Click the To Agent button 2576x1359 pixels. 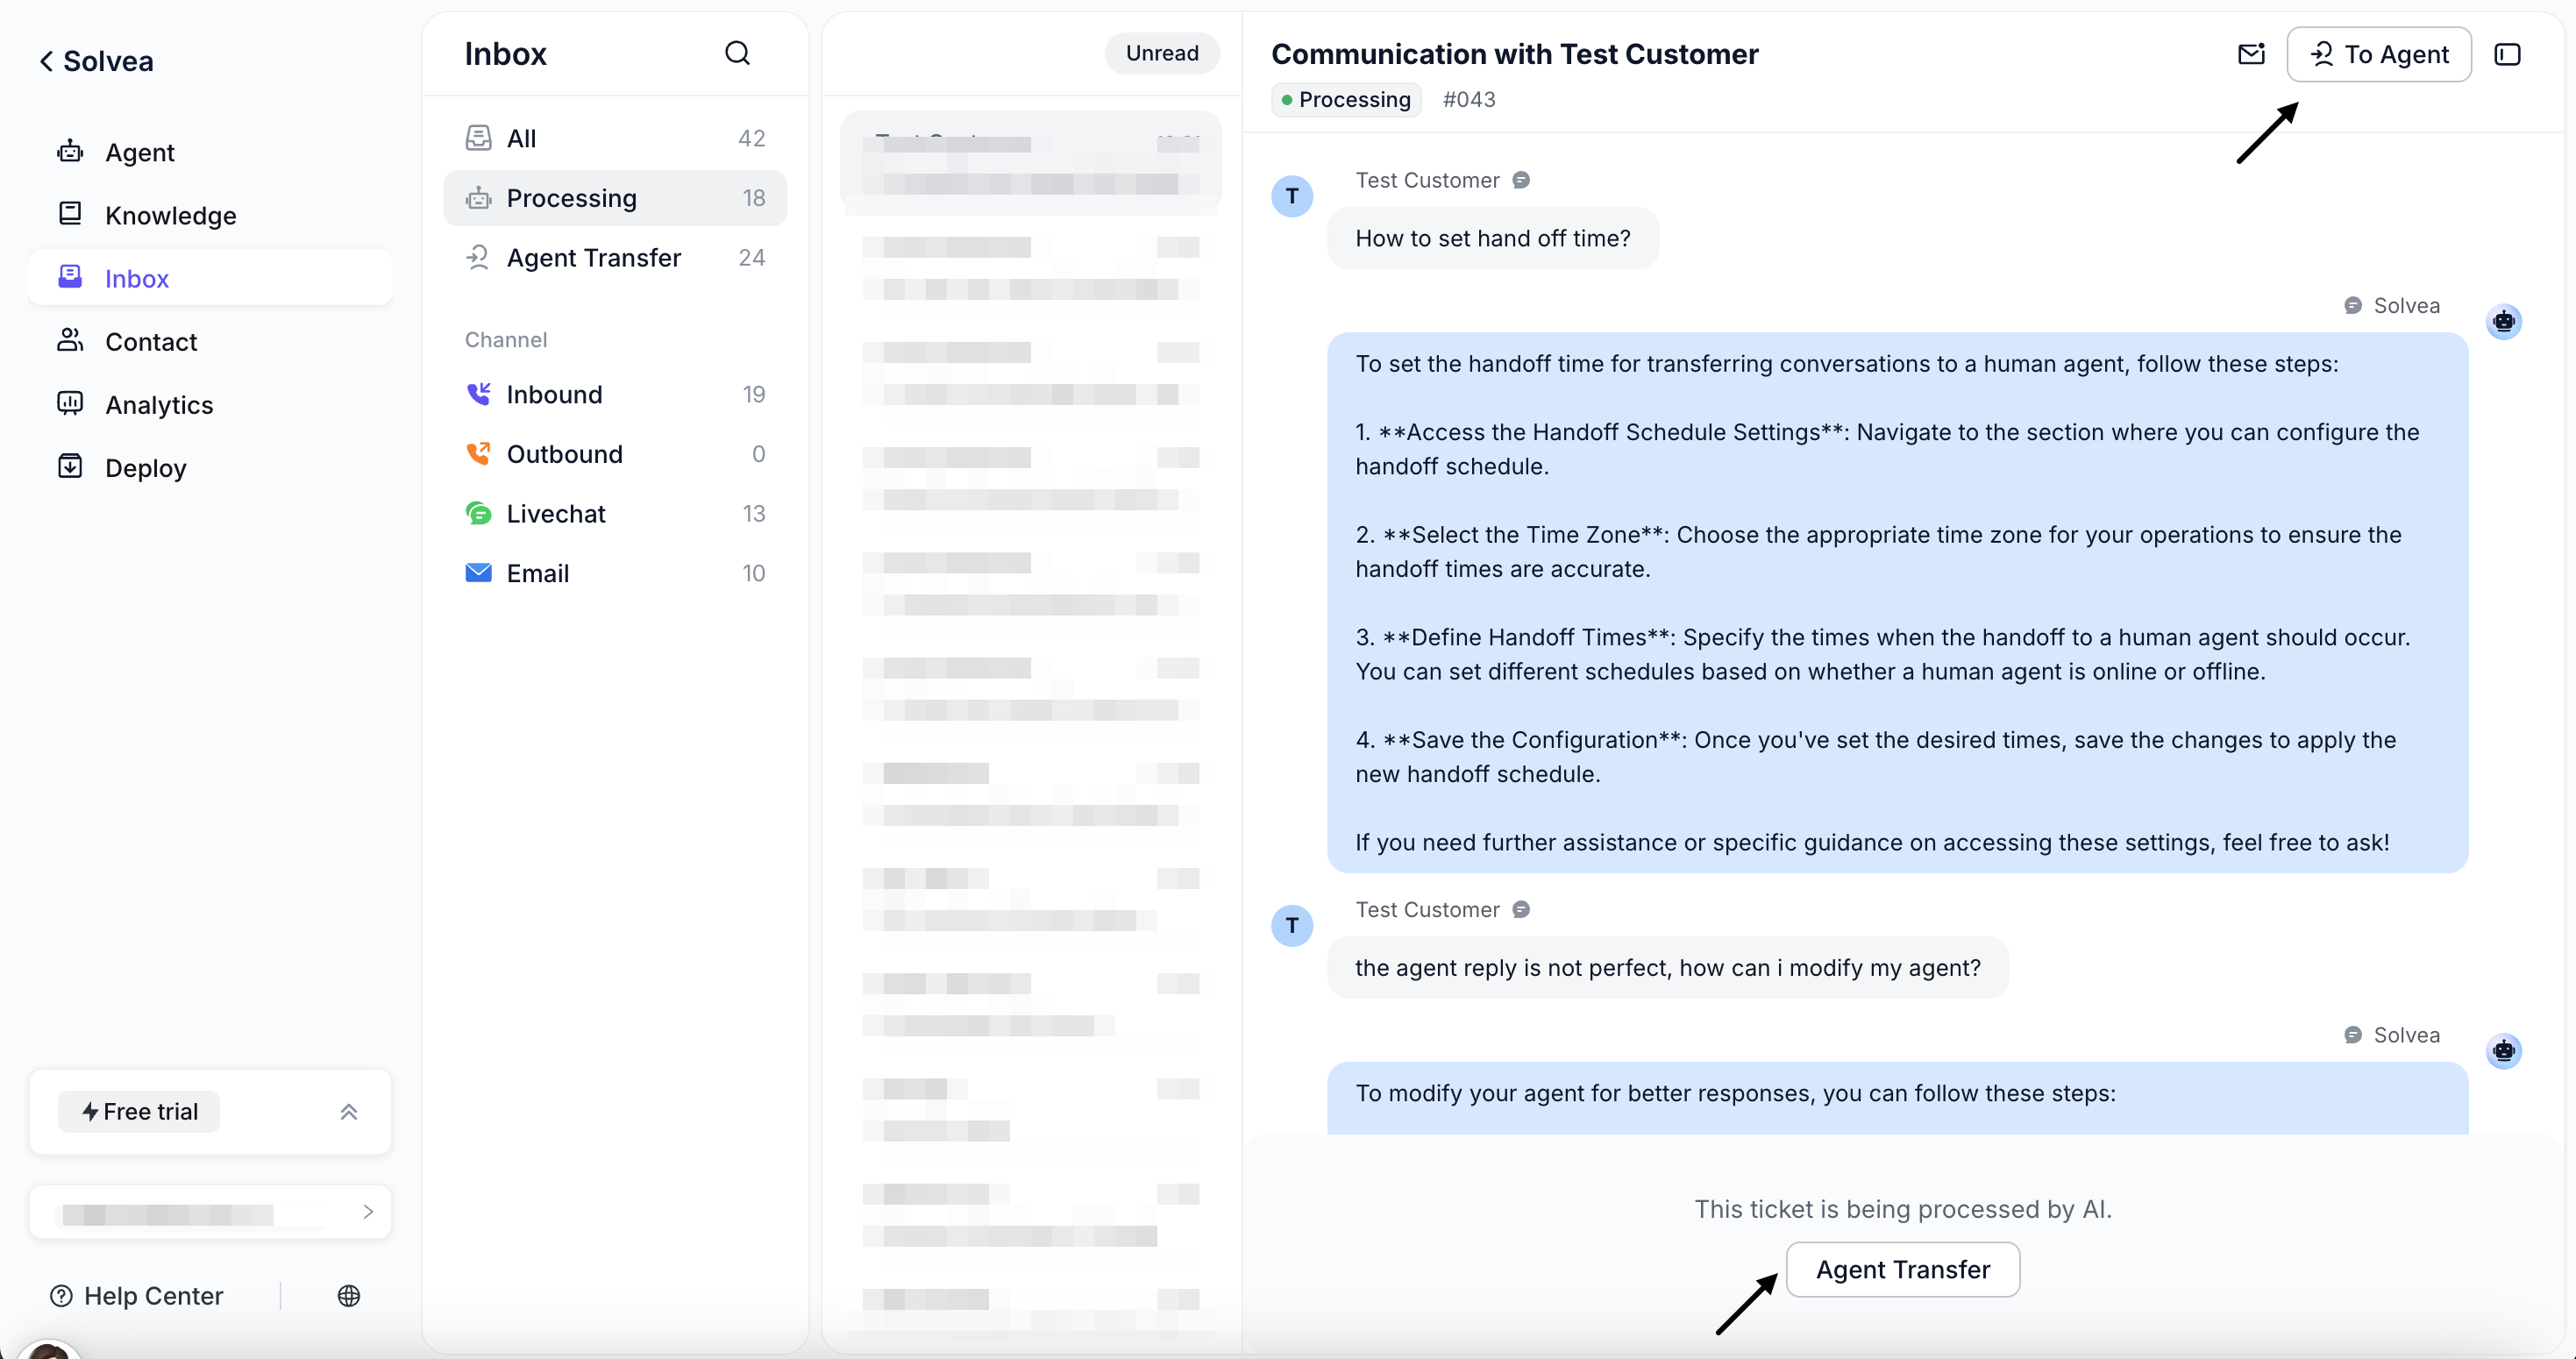click(2378, 54)
